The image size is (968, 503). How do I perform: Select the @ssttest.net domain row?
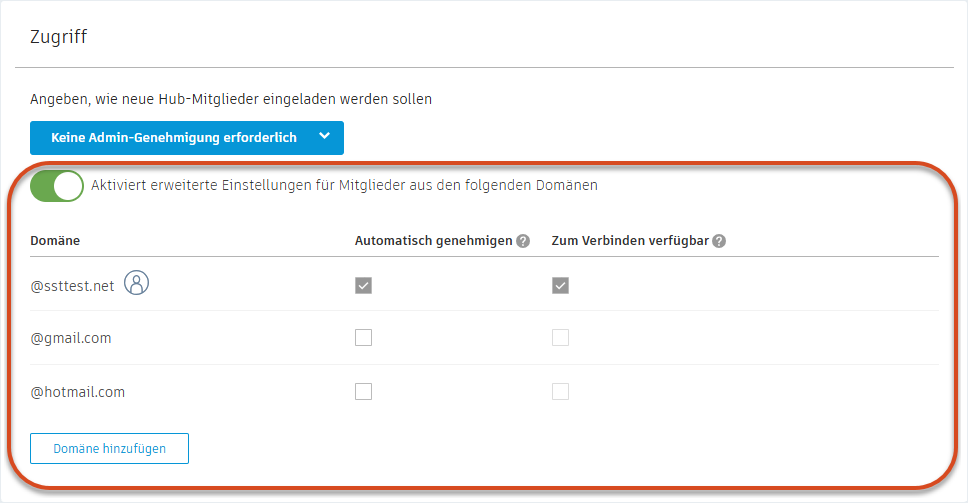(x=72, y=286)
